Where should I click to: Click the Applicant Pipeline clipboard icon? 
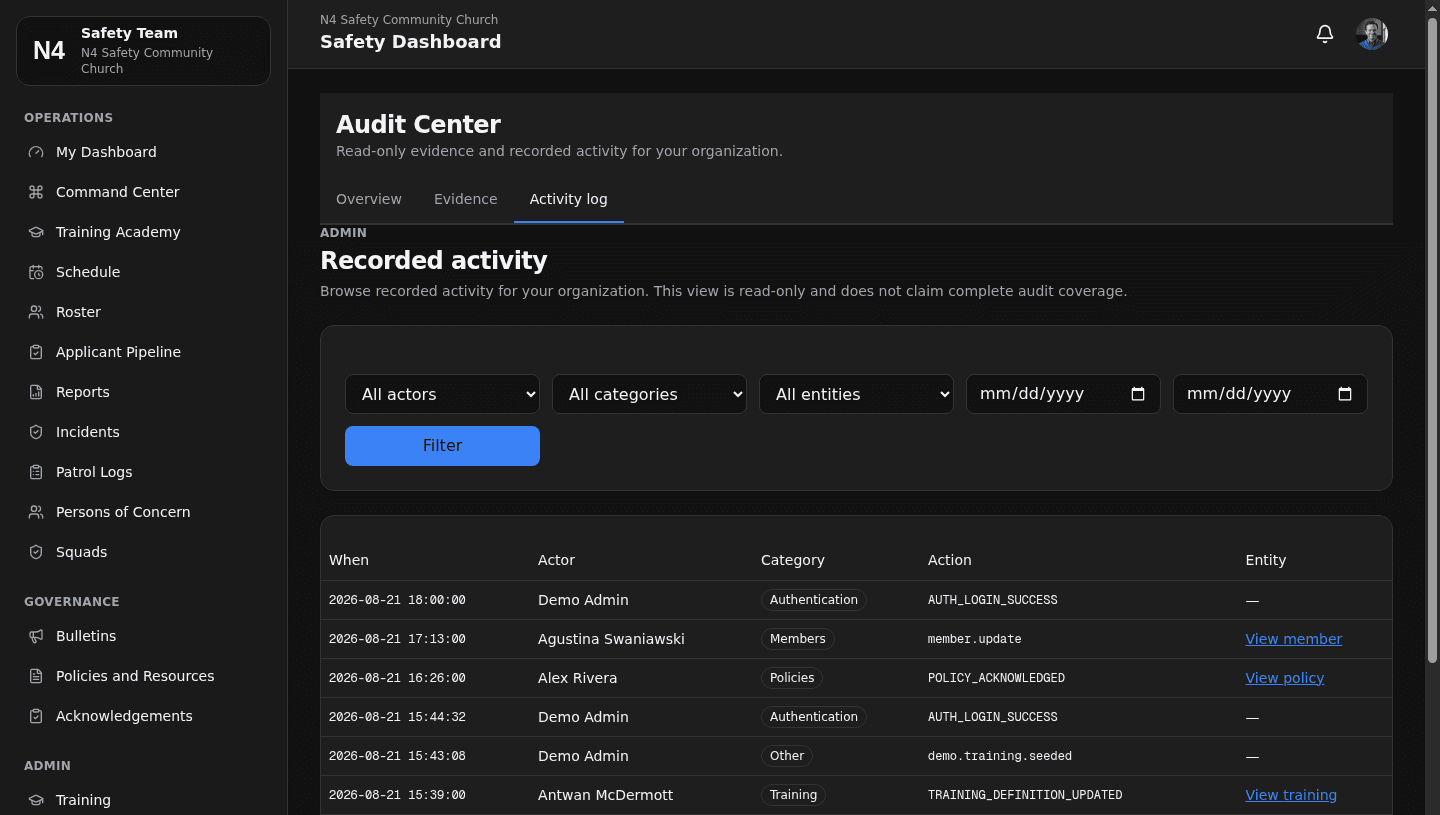pyautogui.click(x=36, y=352)
